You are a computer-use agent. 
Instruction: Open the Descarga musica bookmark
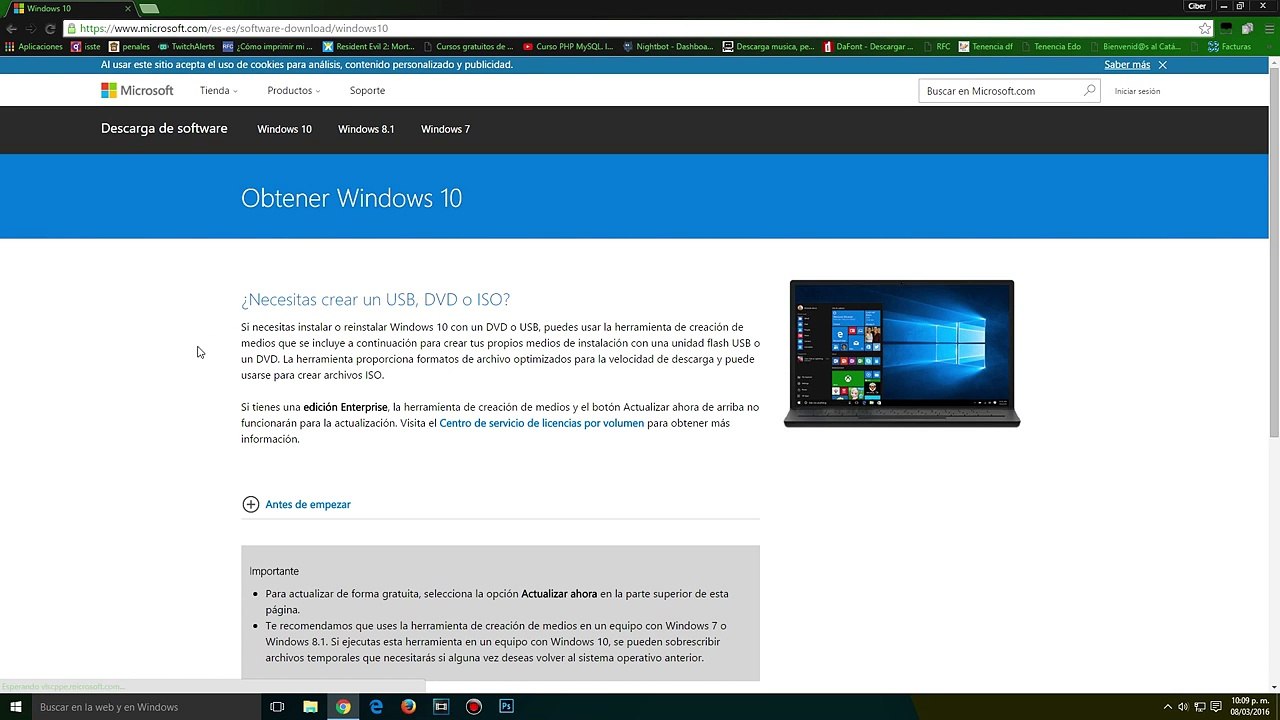click(x=768, y=46)
